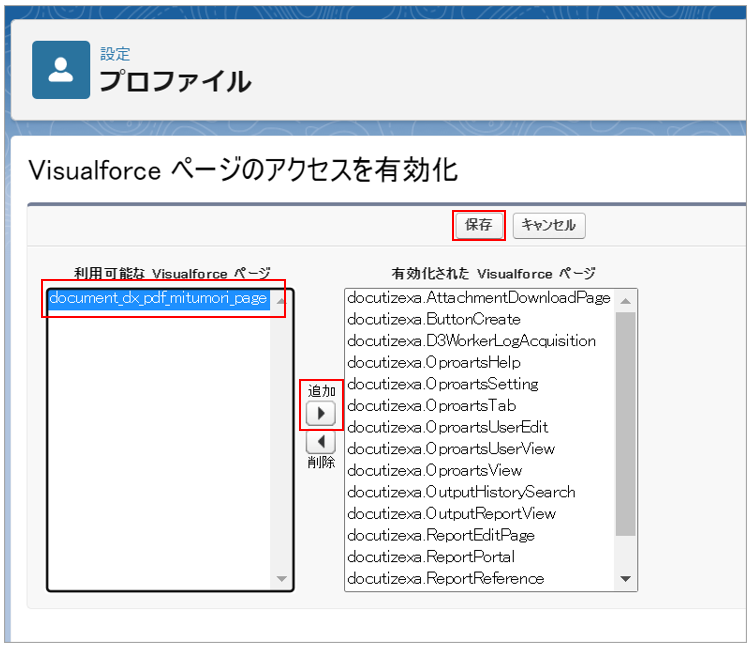Choose docutizexa.D3WorkerLogAcquisition item
Viewport: 749px width, 645px height.
(x=471, y=341)
